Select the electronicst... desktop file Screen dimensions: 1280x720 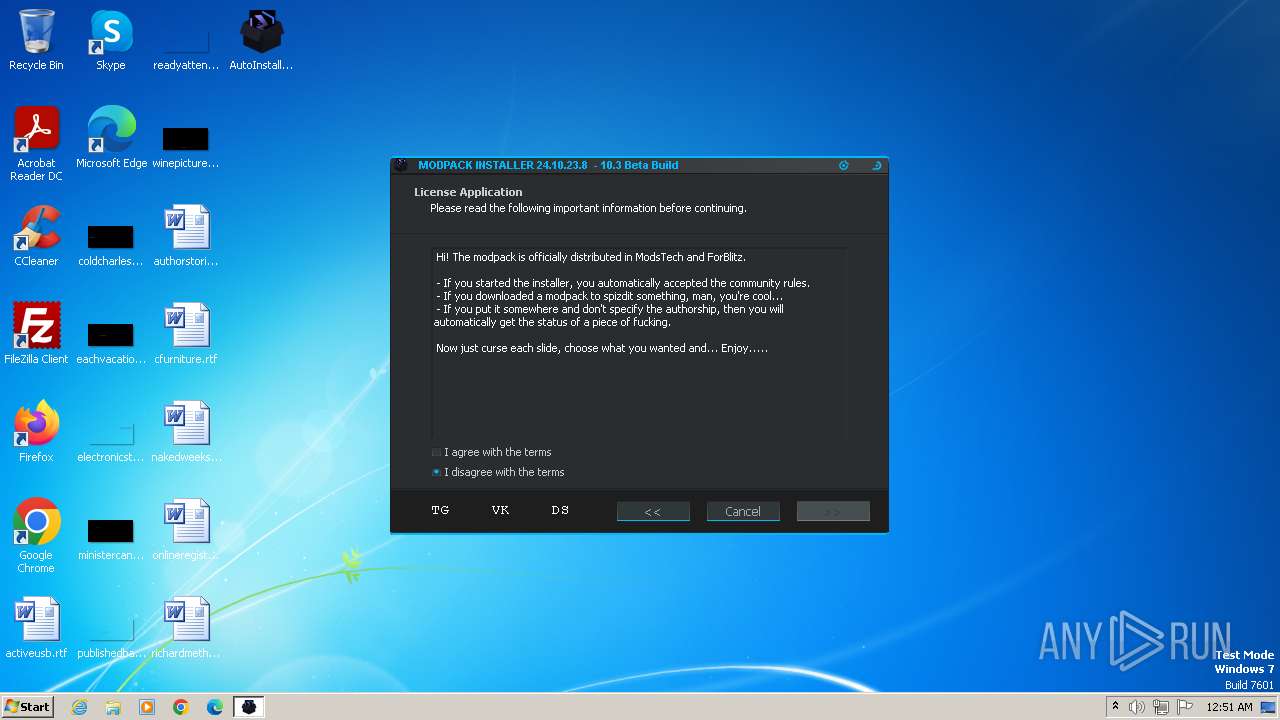tap(111, 441)
